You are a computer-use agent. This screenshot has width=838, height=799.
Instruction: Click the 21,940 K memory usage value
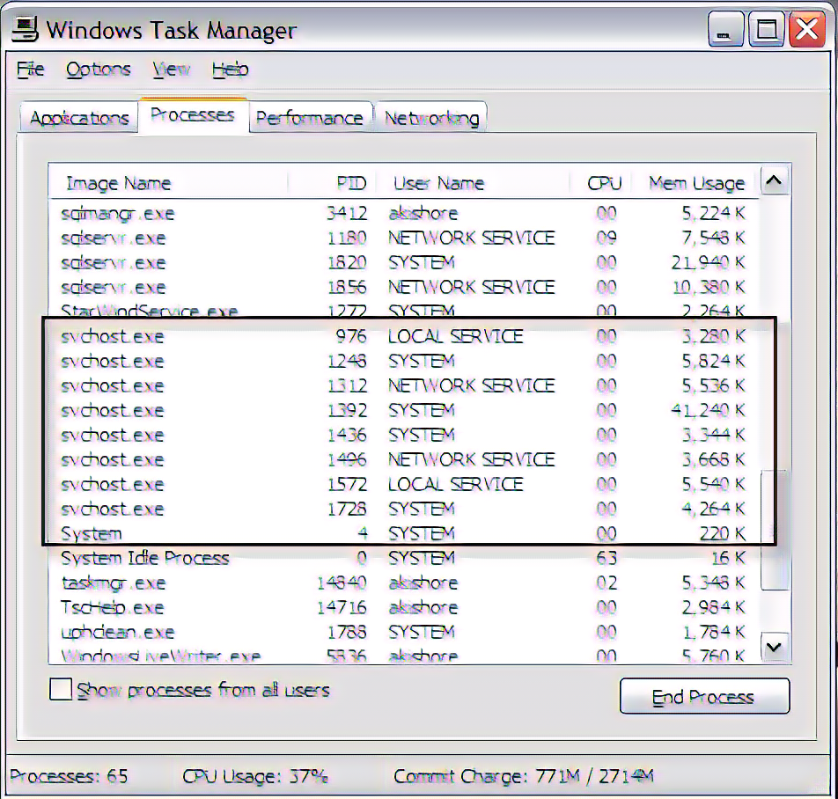(708, 262)
